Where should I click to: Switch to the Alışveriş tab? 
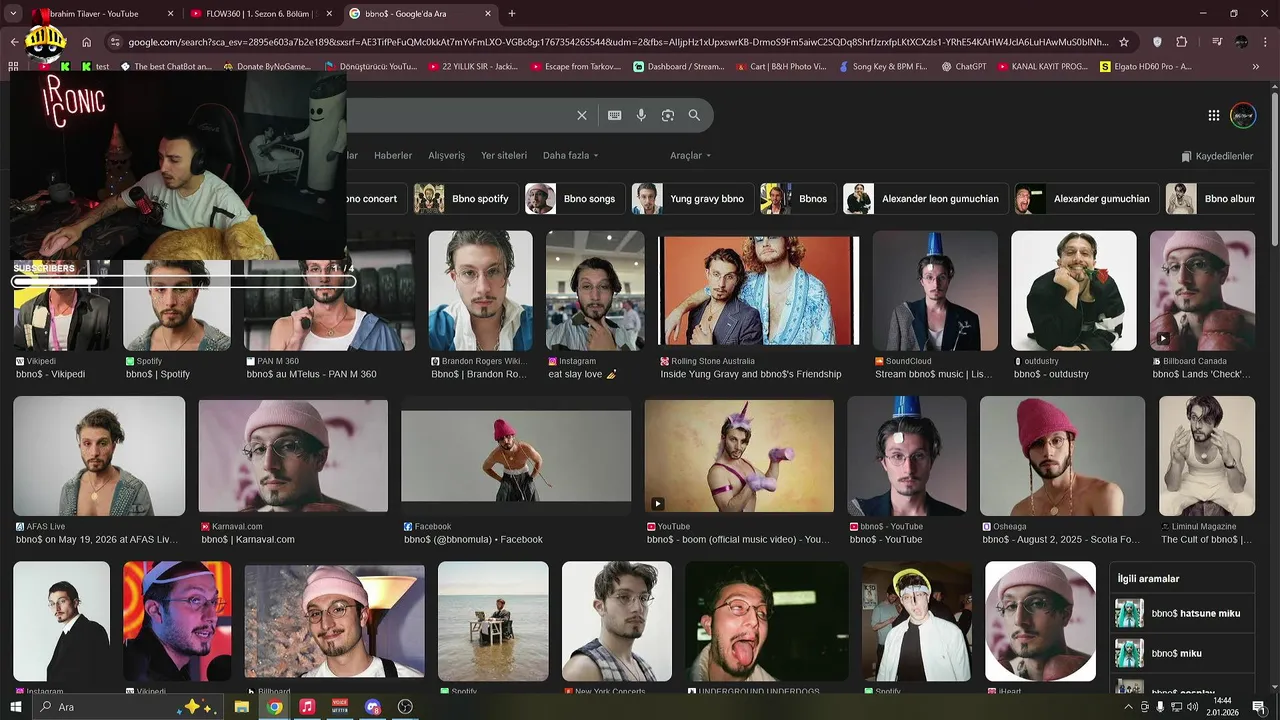[447, 156]
